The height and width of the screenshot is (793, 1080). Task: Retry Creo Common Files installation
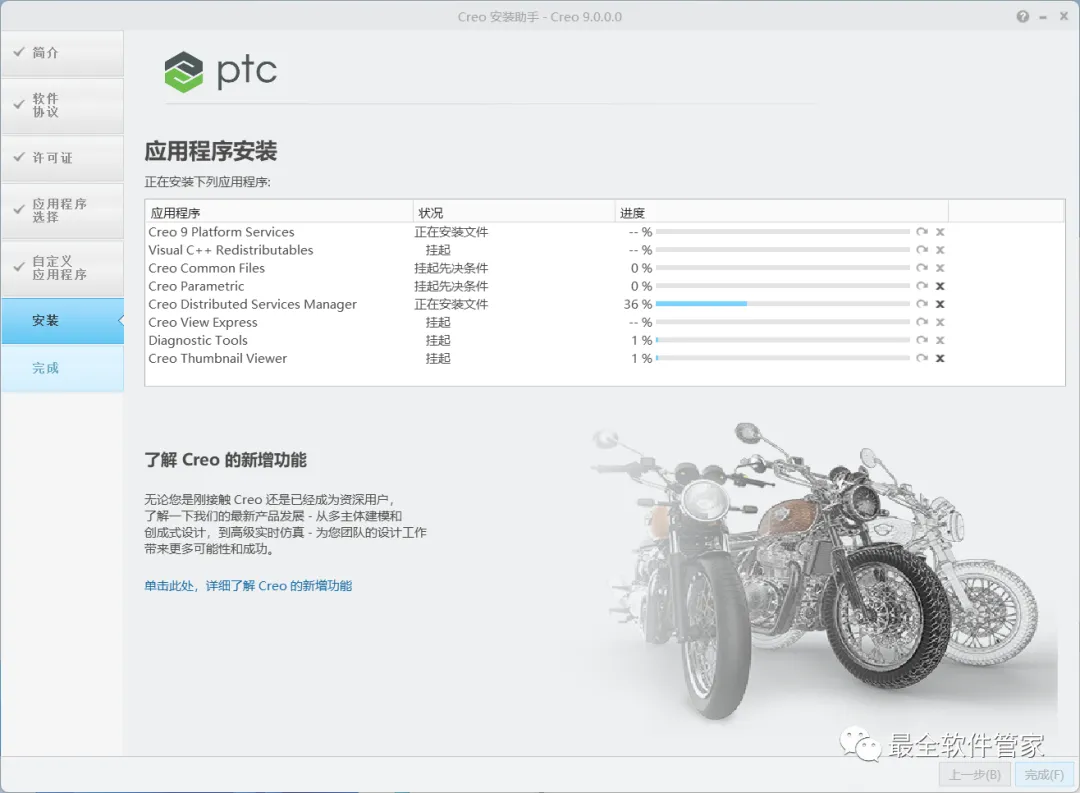point(922,267)
